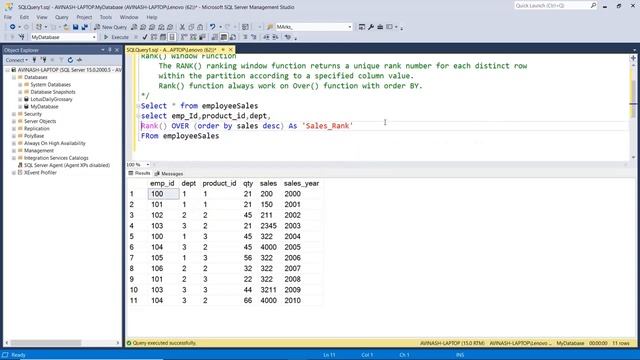
Task: Click the Save file toolbar icon
Action: (x=76, y=27)
